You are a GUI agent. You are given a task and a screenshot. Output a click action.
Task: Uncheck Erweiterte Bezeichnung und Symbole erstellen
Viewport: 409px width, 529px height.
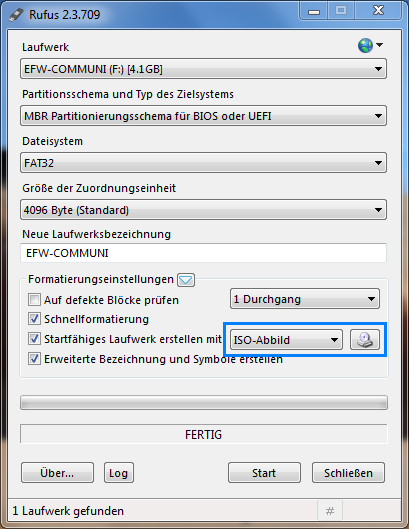[34, 359]
